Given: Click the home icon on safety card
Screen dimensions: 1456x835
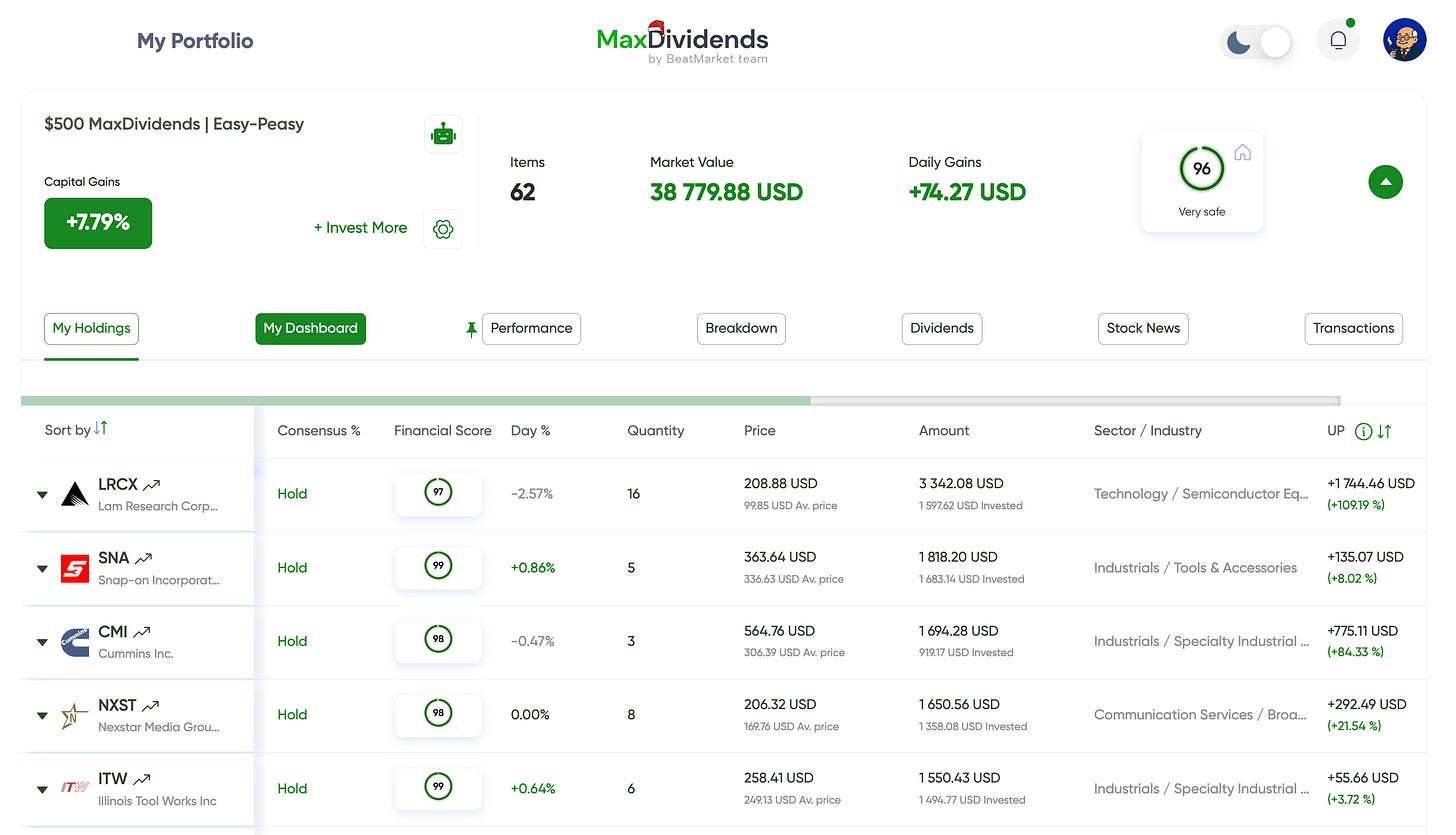Looking at the screenshot, I should pyautogui.click(x=1242, y=153).
